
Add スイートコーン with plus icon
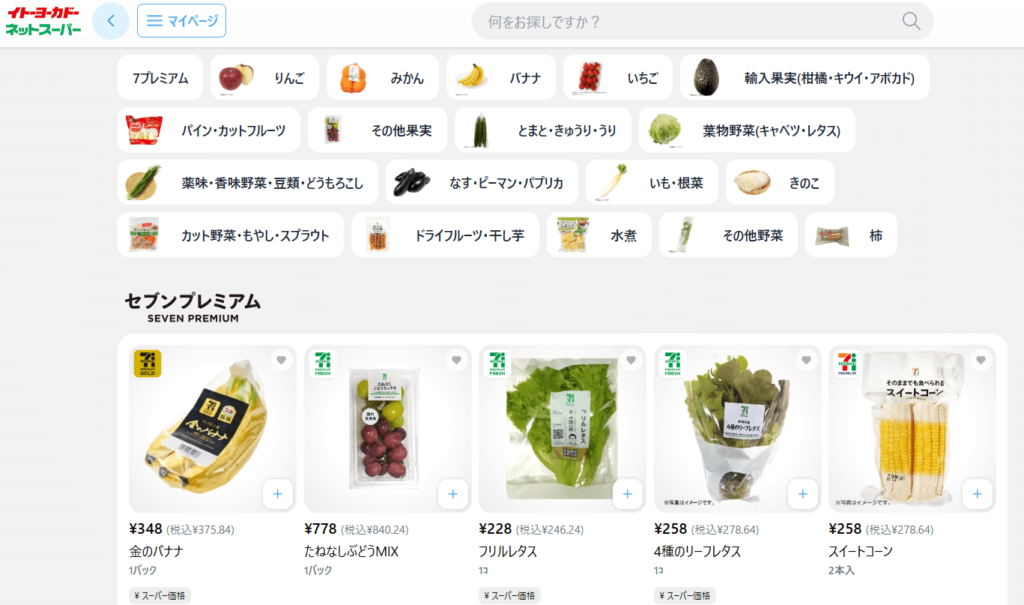pyautogui.click(x=977, y=494)
